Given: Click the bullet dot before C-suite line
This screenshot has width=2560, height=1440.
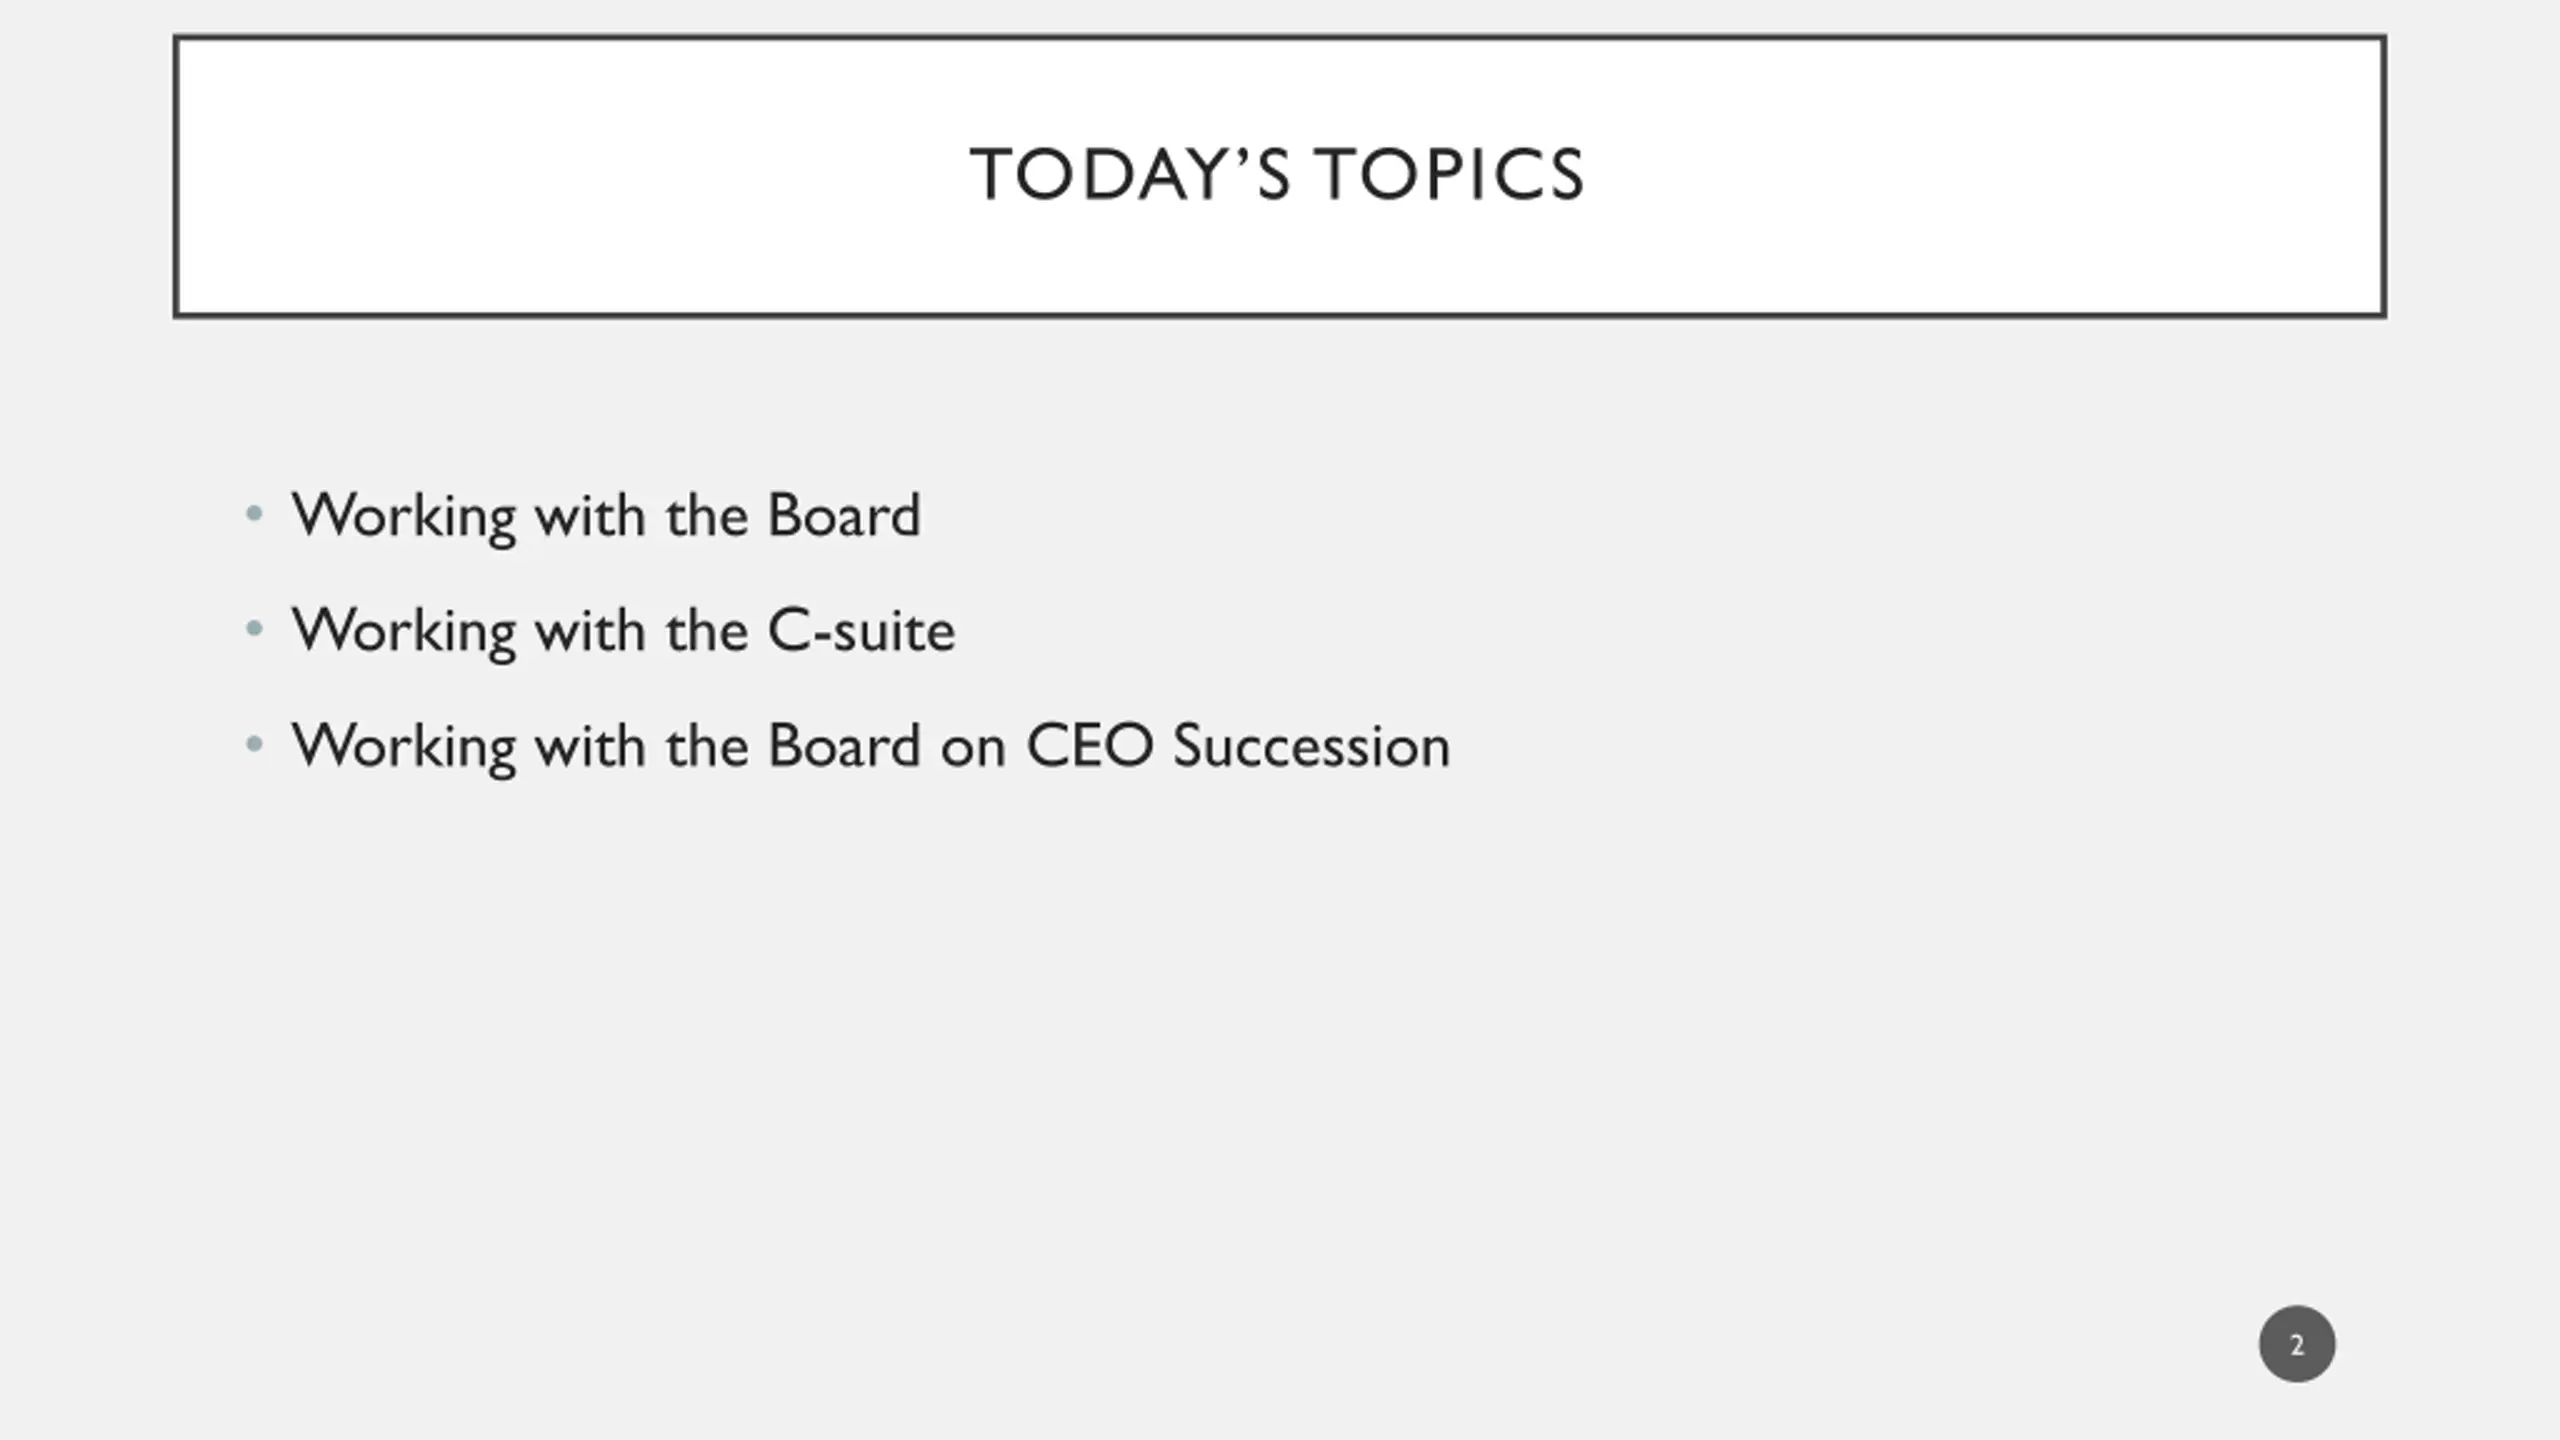Looking at the screenshot, I should pos(254,630).
